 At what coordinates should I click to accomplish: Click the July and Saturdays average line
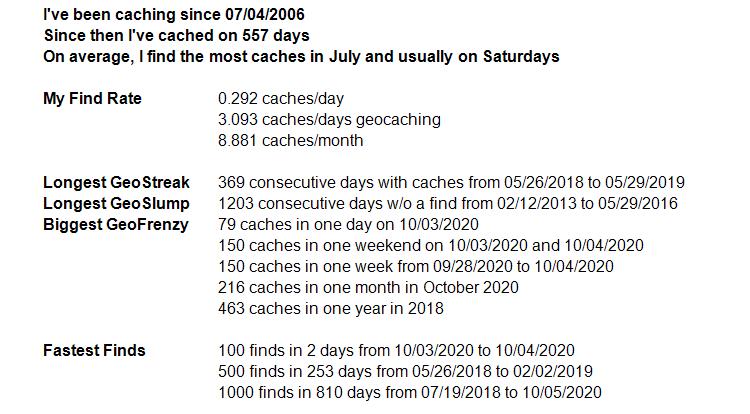coord(301,56)
